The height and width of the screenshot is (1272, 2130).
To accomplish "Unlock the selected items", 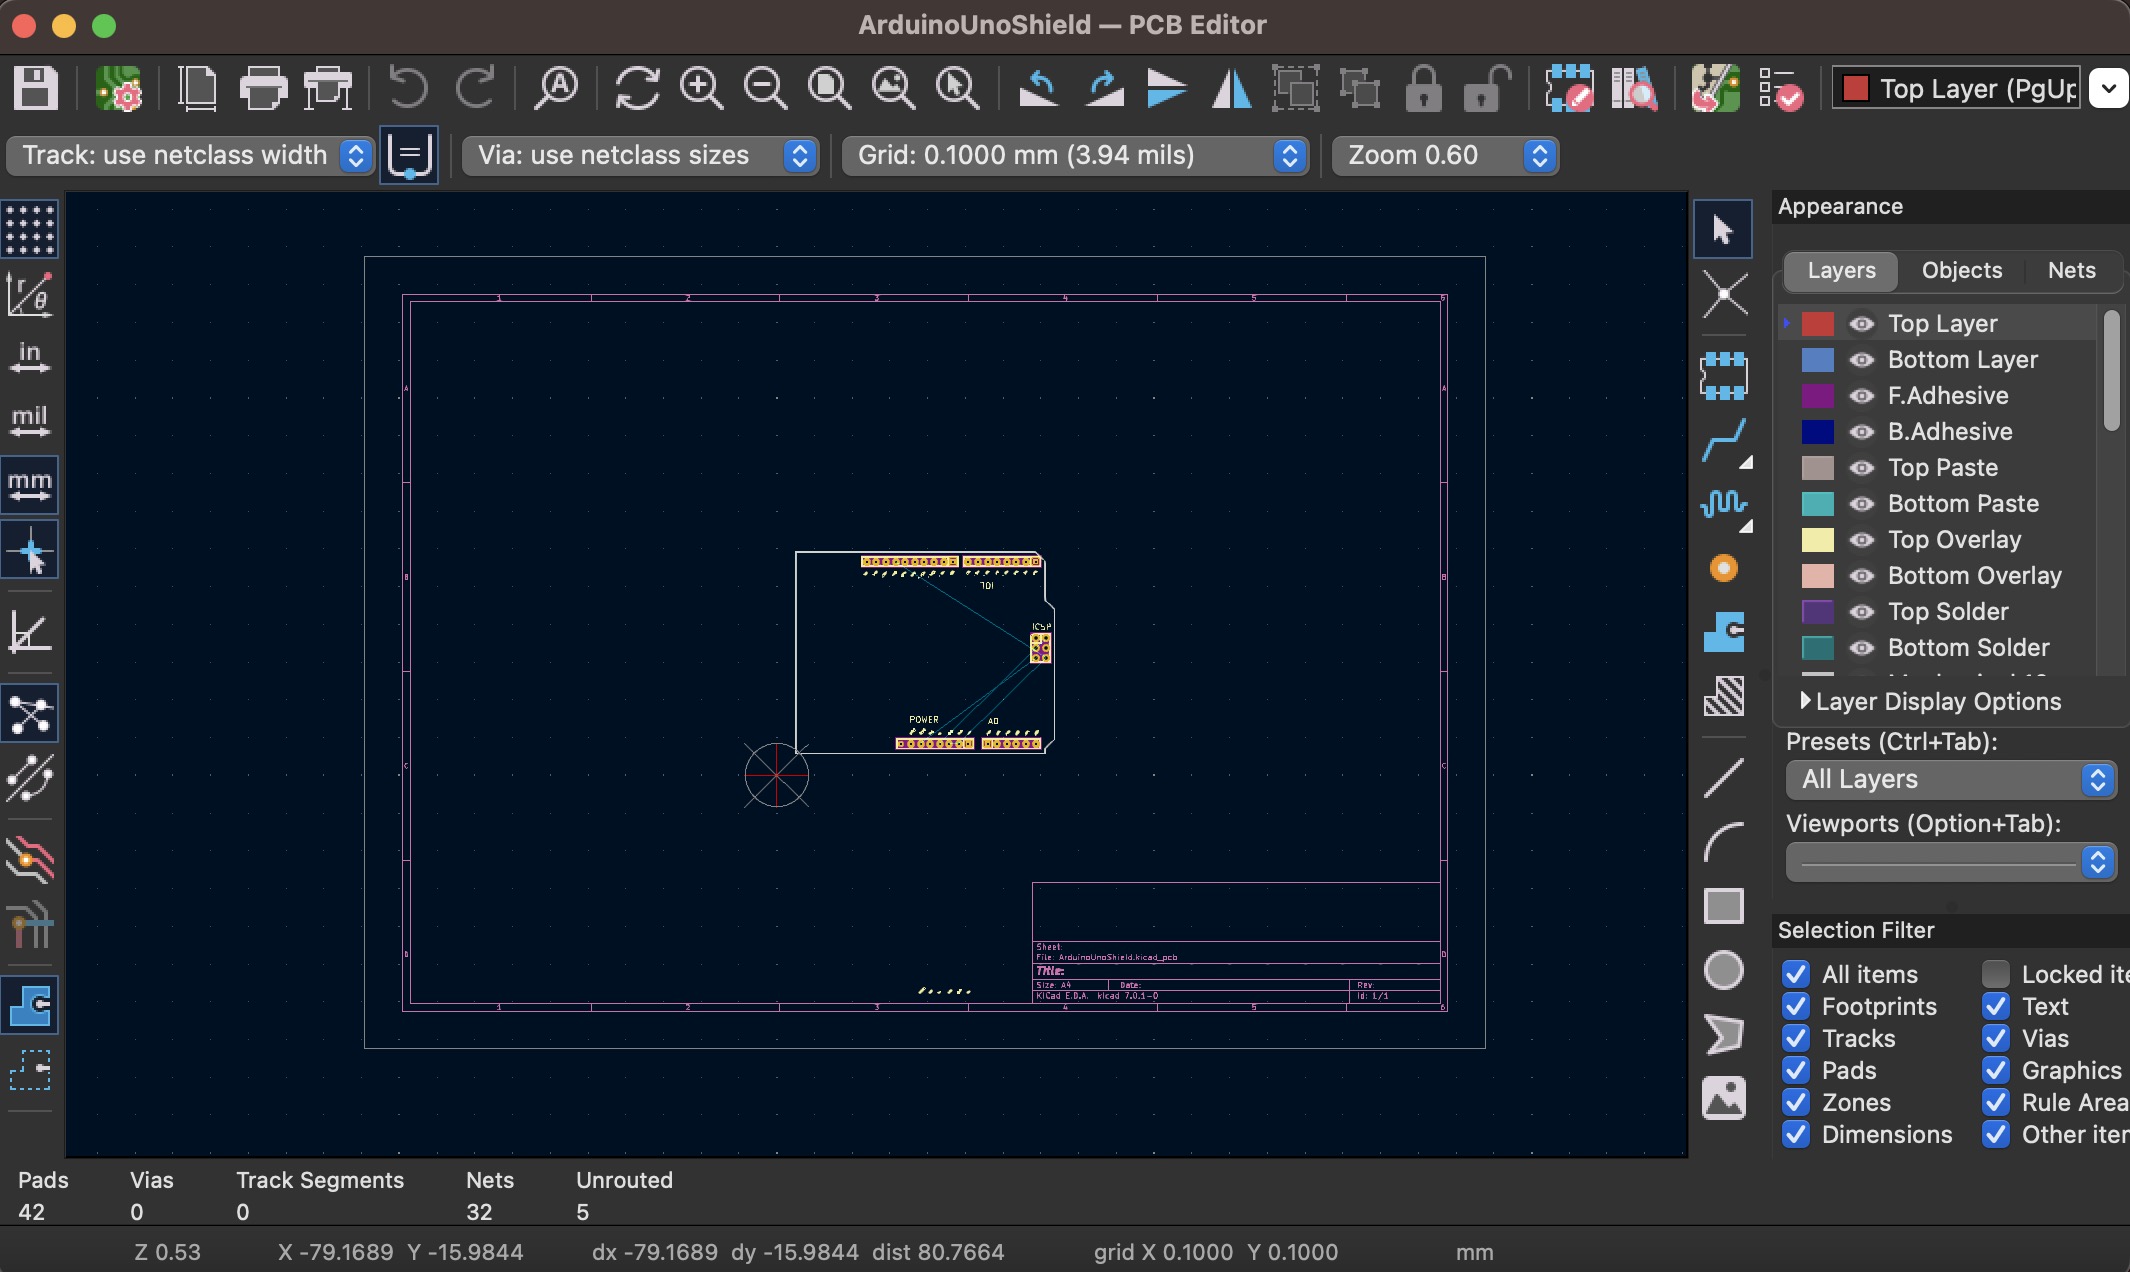I will 1486,89.
